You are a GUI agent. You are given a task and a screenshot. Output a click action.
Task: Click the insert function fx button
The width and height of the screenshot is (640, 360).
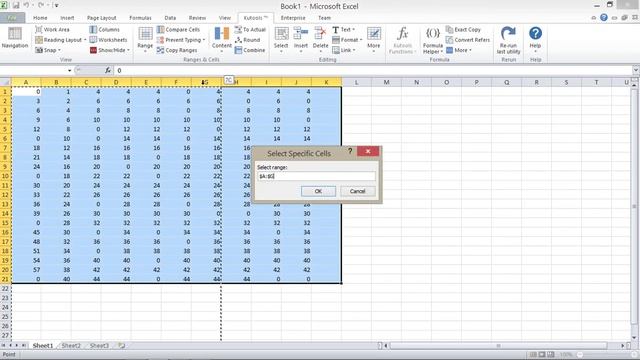coord(108,71)
